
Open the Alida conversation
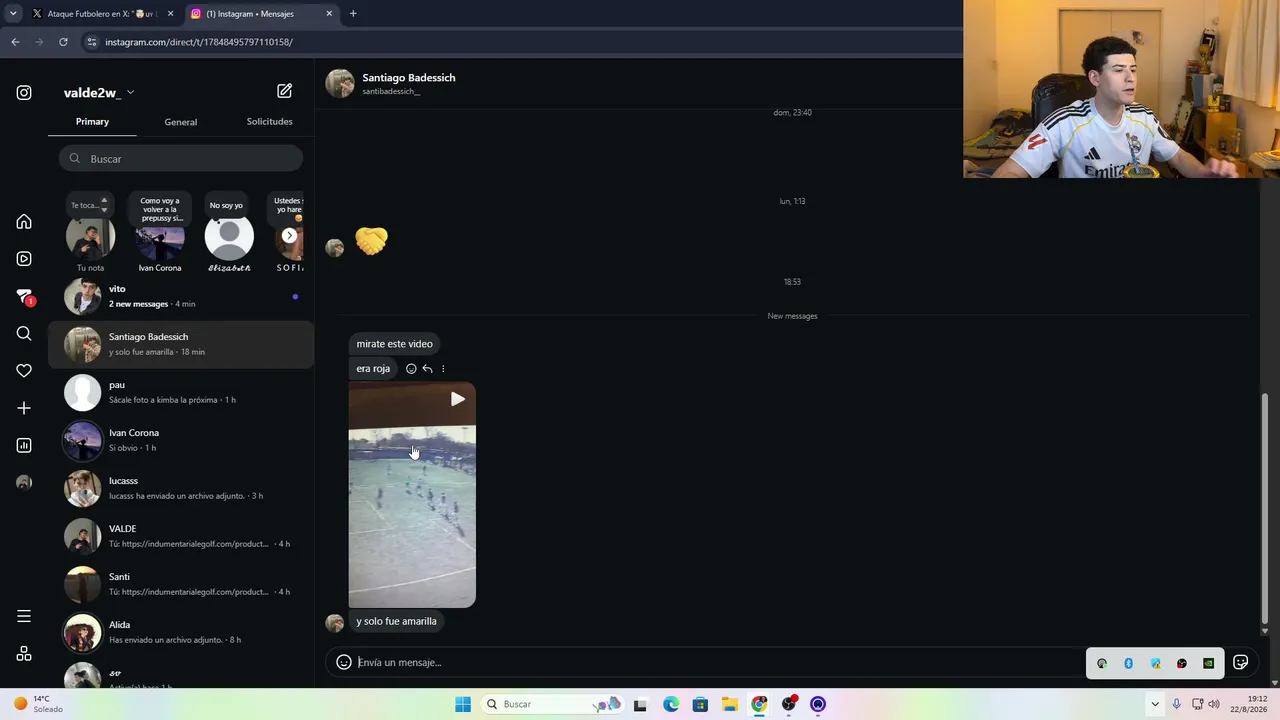pyautogui.click(x=181, y=633)
